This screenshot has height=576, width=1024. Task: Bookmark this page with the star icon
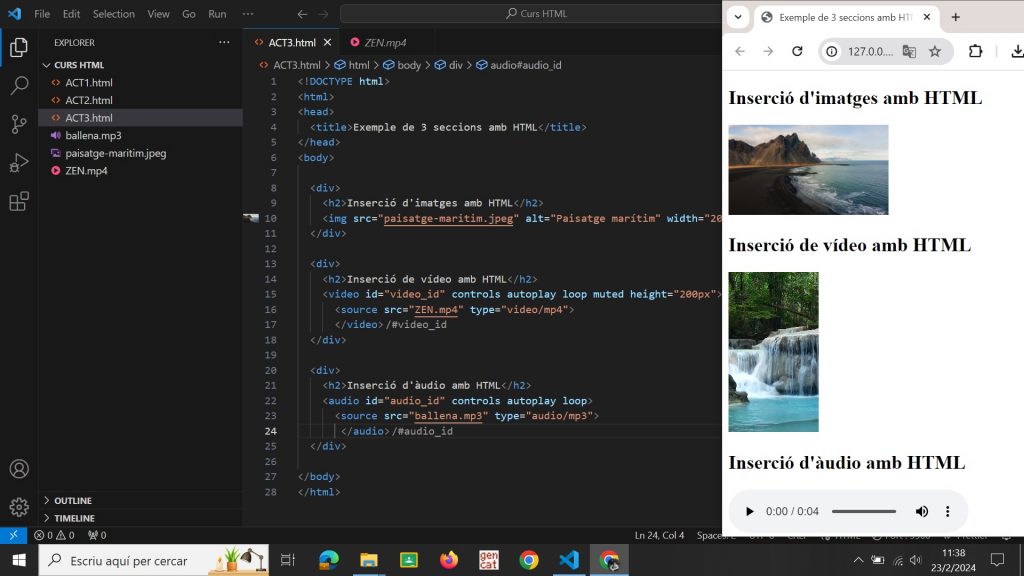pos(935,52)
